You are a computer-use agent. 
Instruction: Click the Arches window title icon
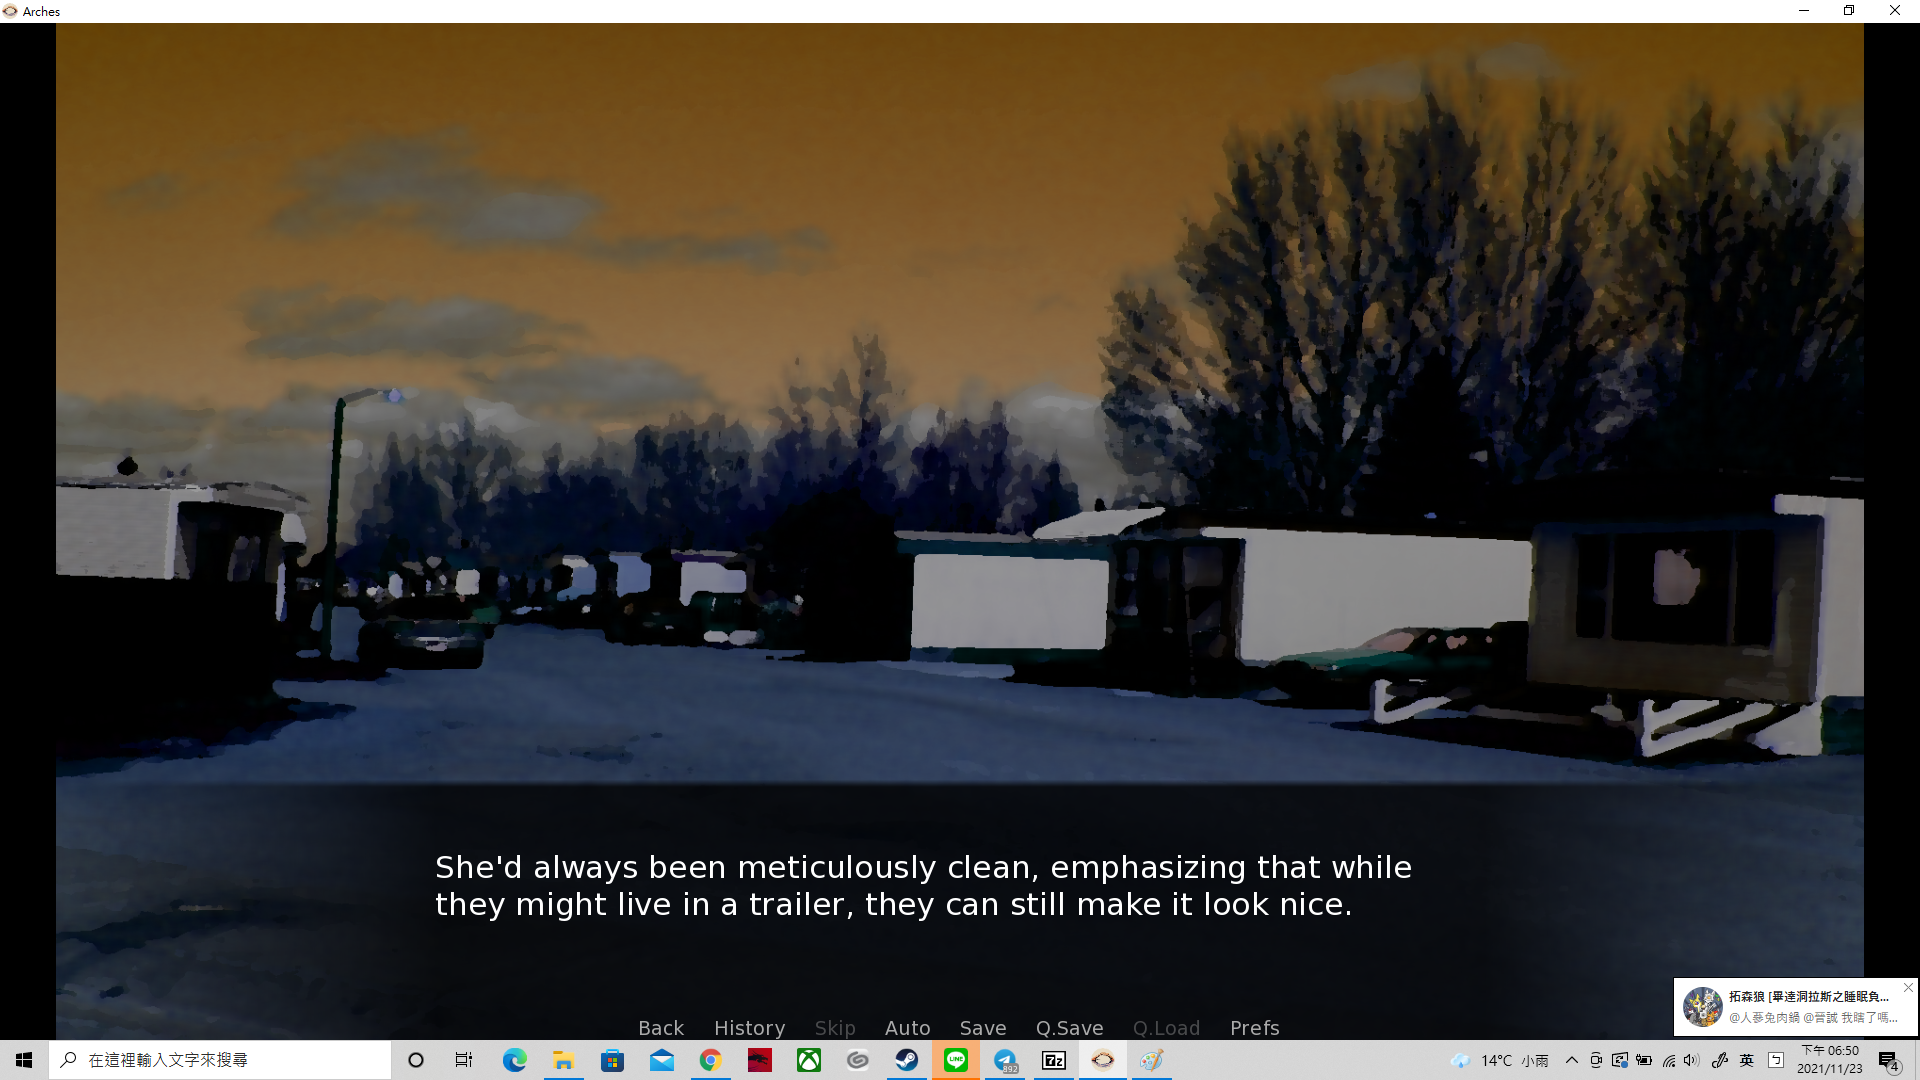pyautogui.click(x=10, y=11)
